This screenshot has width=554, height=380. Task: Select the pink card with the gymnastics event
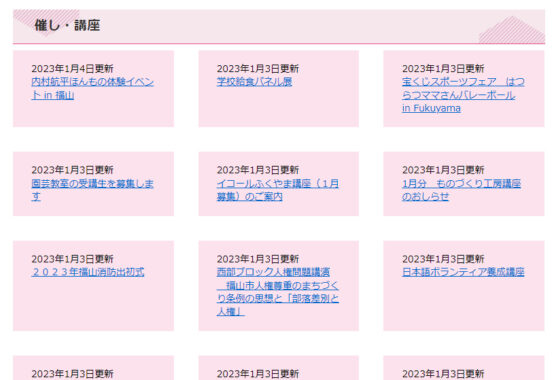click(93, 89)
